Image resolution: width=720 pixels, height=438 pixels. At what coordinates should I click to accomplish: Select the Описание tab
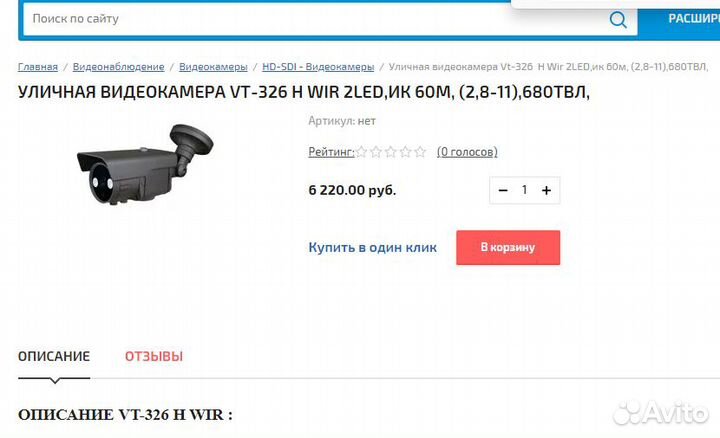pyautogui.click(x=54, y=356)
